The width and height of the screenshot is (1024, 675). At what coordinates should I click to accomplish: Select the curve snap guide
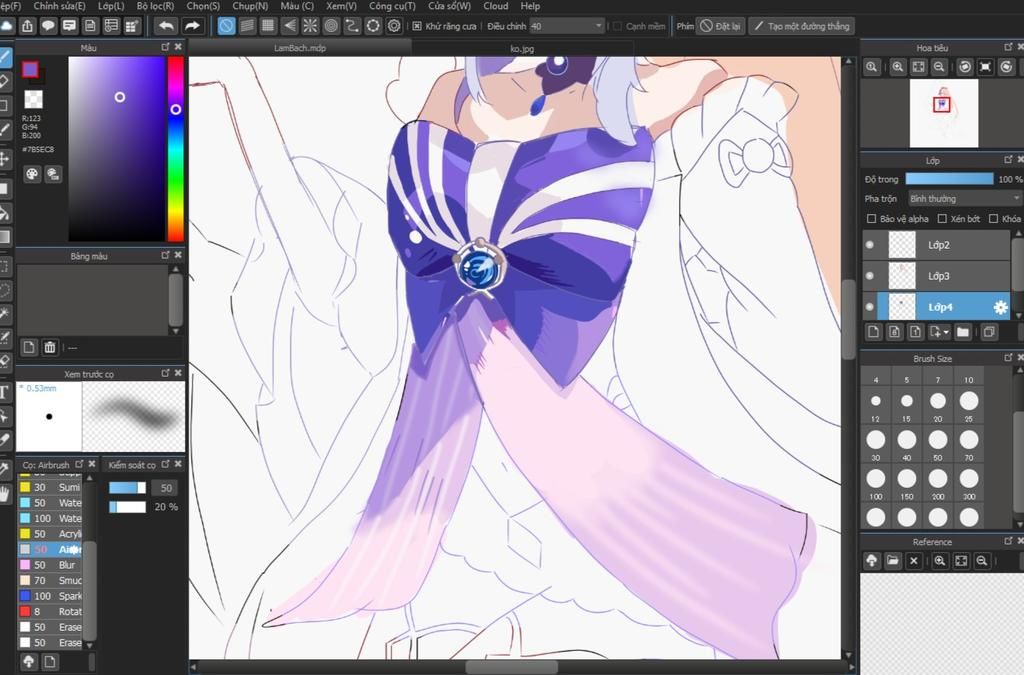coord(352,26)
